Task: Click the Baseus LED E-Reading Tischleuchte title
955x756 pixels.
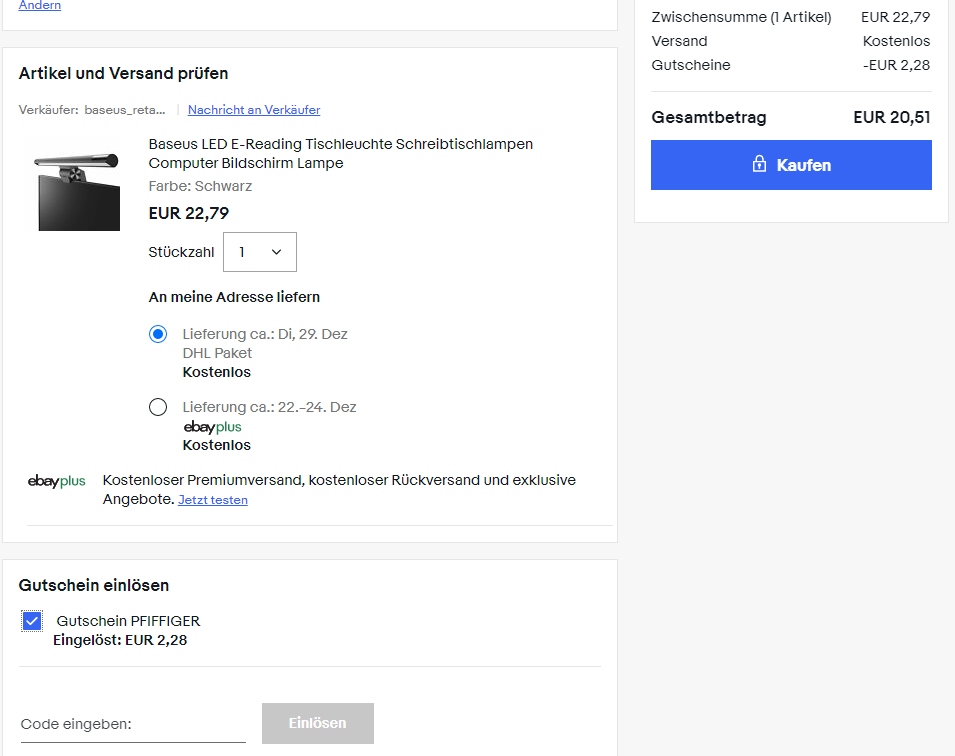Action: click(340, 154)
